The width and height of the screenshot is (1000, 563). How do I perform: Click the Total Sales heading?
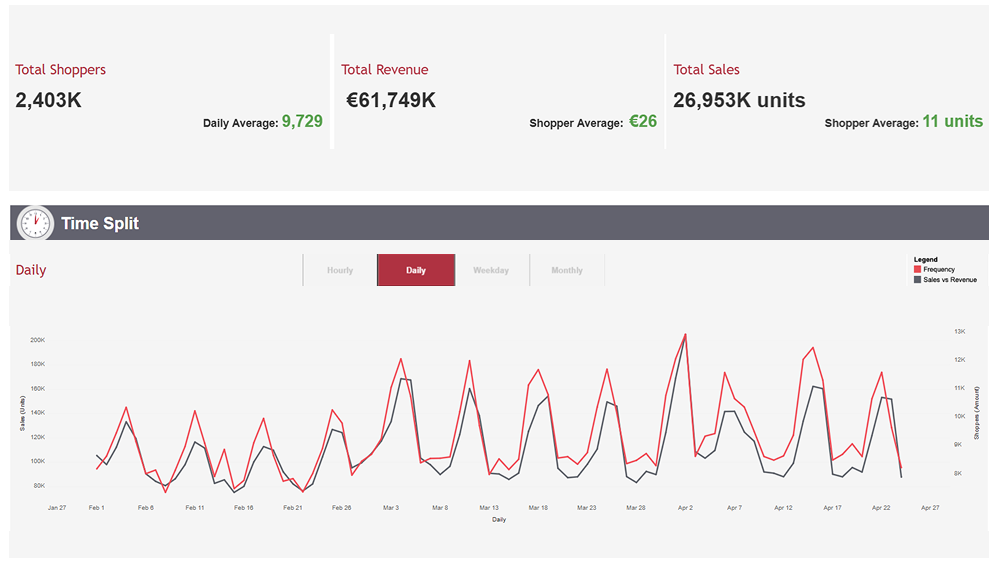tap(707, 69)
